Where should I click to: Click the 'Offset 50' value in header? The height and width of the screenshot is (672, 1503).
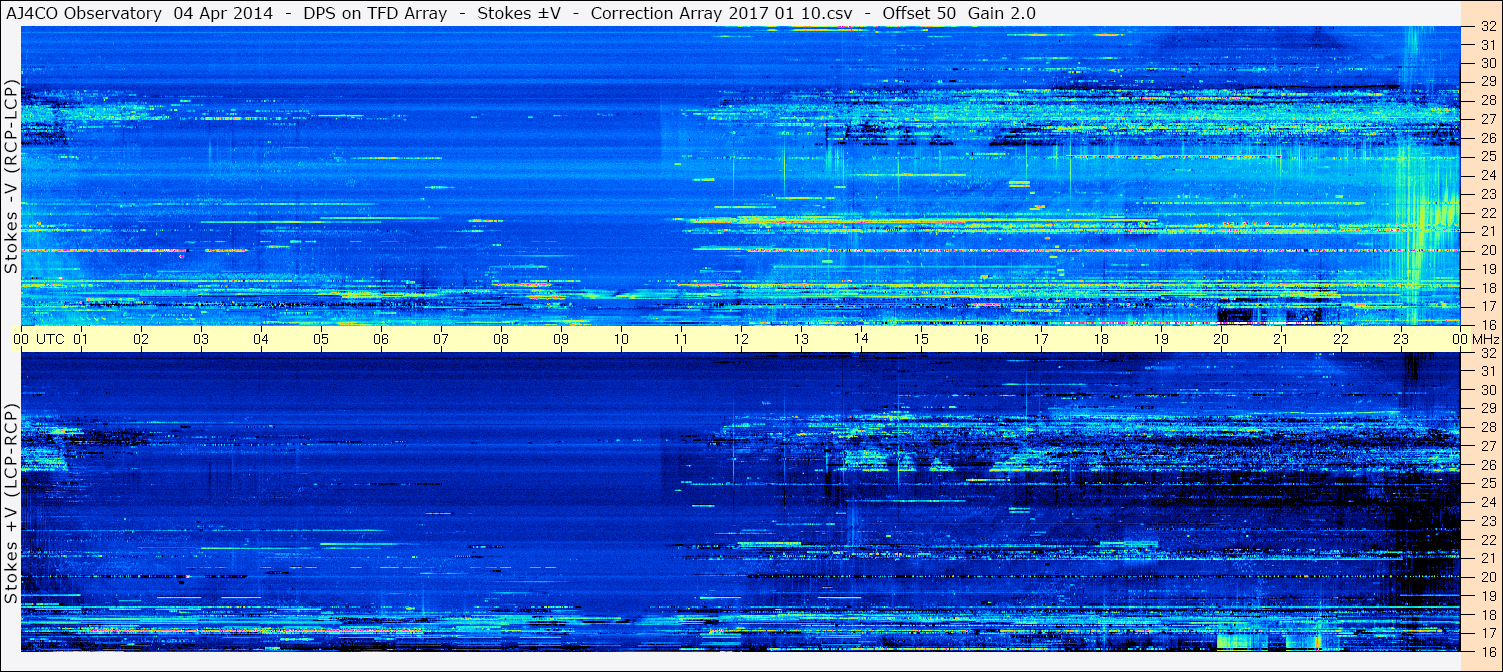(919, 13)
